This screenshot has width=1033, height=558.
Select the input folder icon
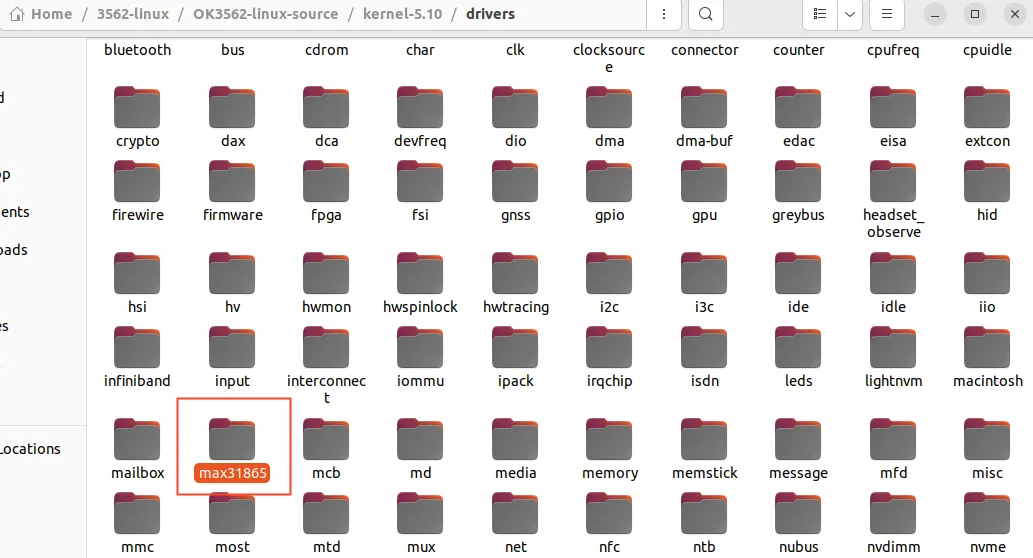[232, 348]
